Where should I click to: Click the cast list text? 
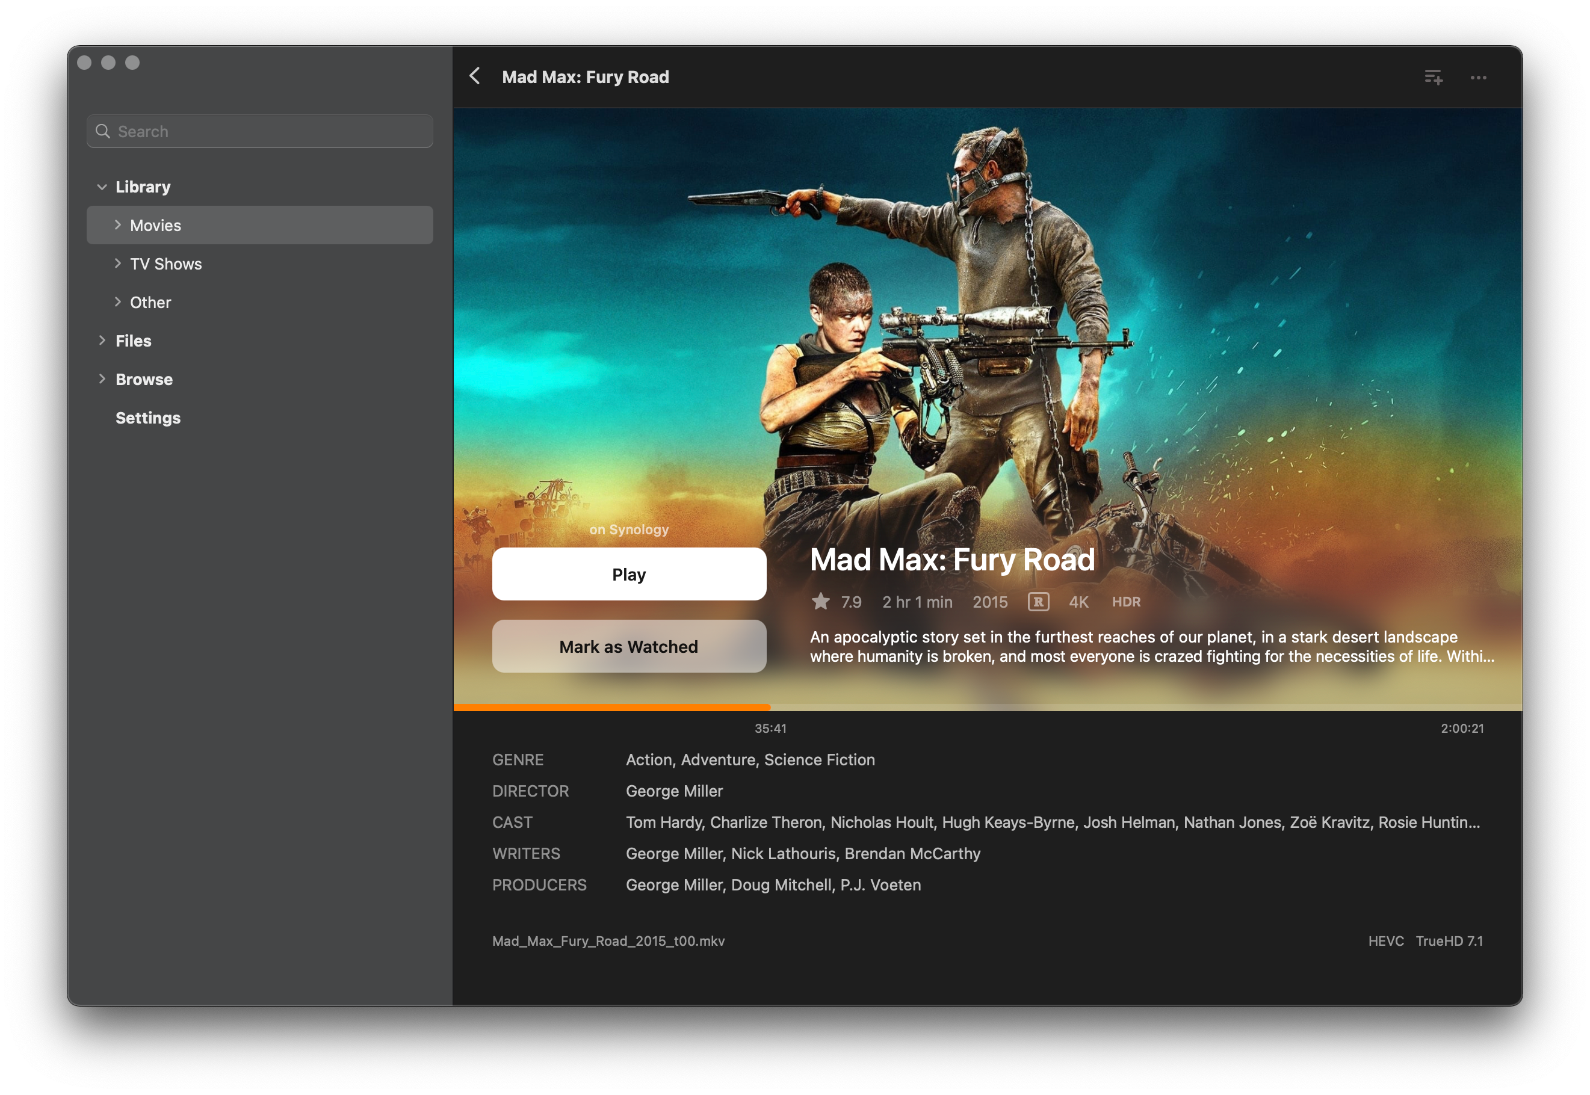click(x=1053, y=822)
